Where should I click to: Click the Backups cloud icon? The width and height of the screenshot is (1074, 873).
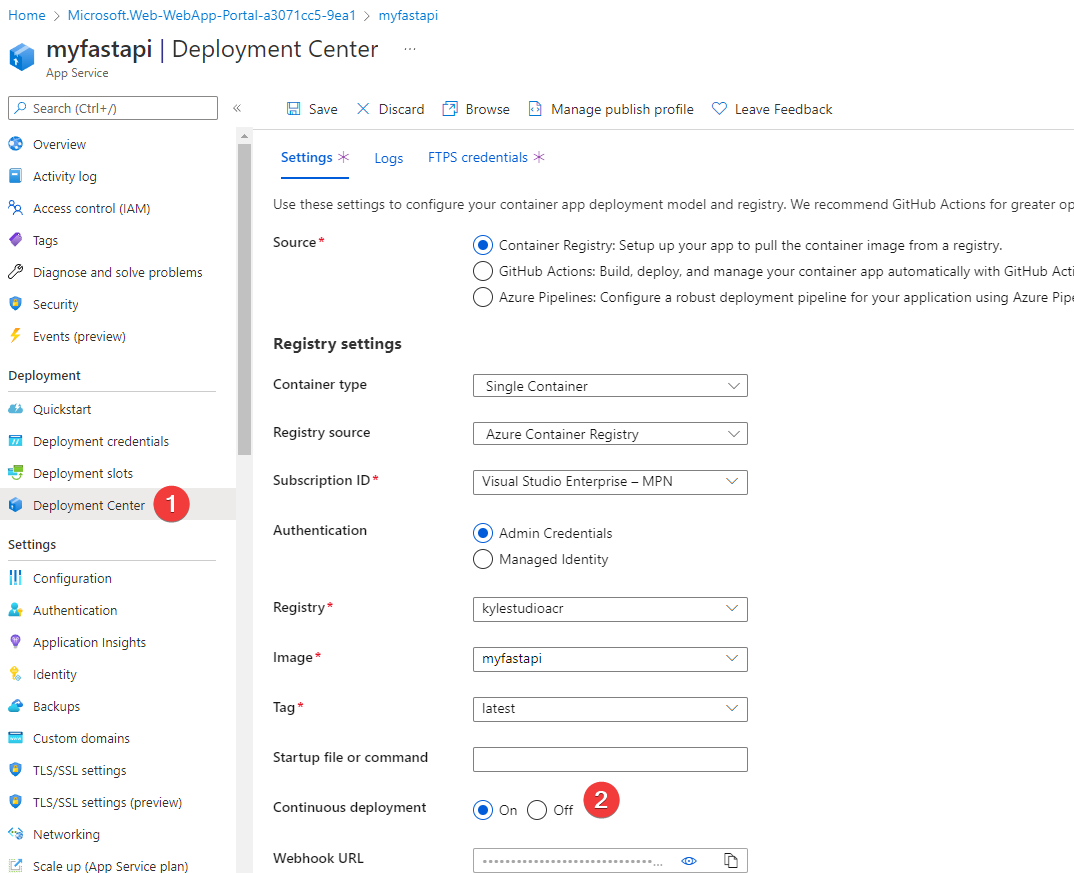coord(15,706)
